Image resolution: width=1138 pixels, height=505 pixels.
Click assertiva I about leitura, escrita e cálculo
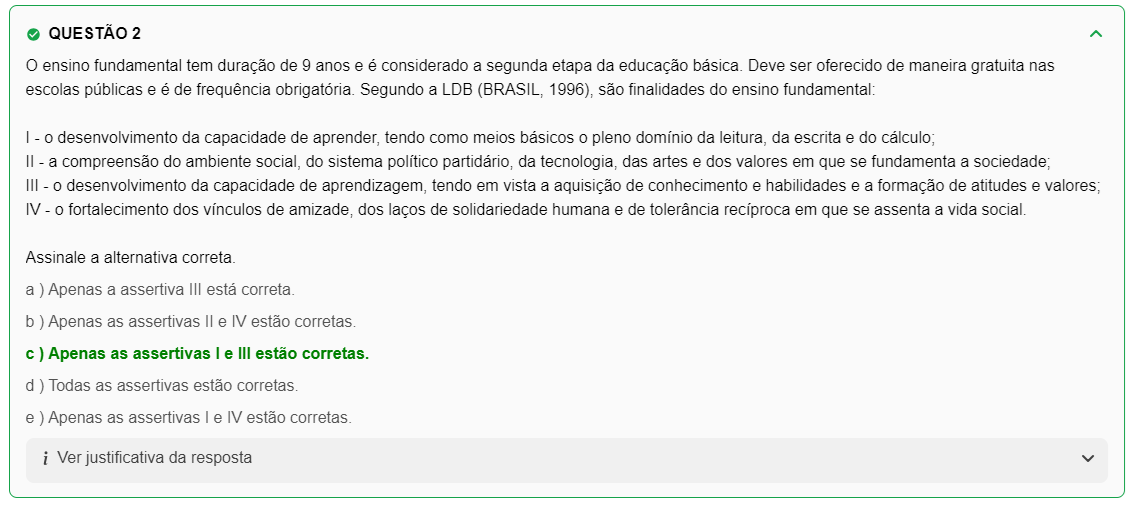480,137
